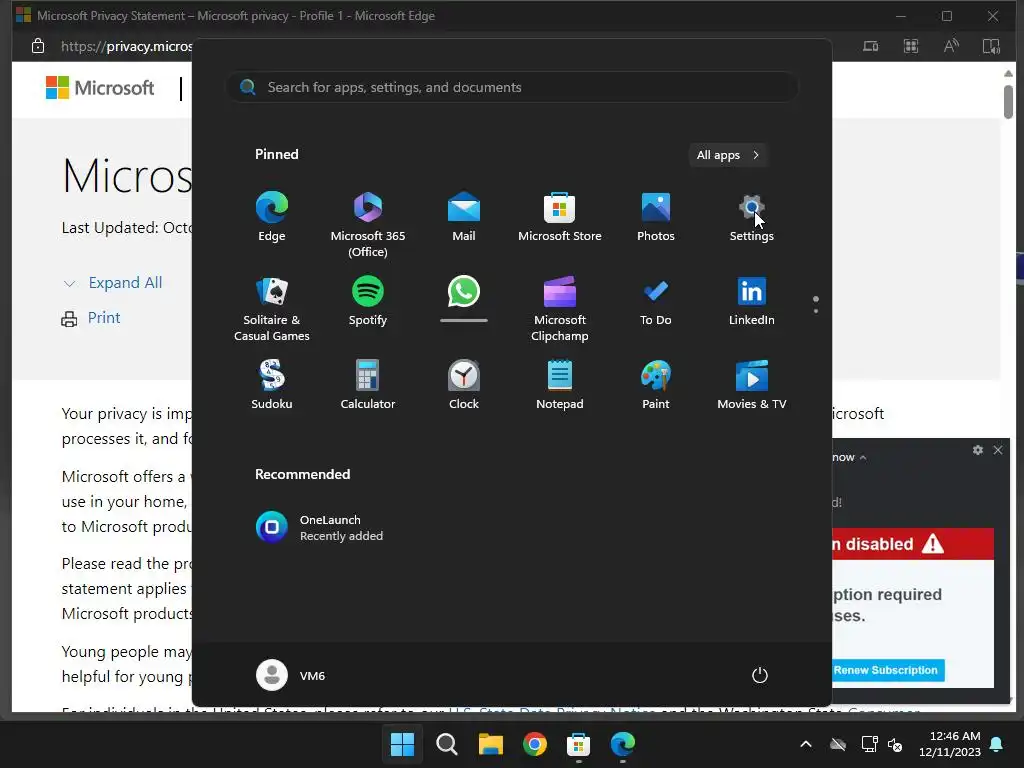The width and height of the screenshot is (1024, 768).
Task: Open the network status tray icon
Action: tap(869, 744)
